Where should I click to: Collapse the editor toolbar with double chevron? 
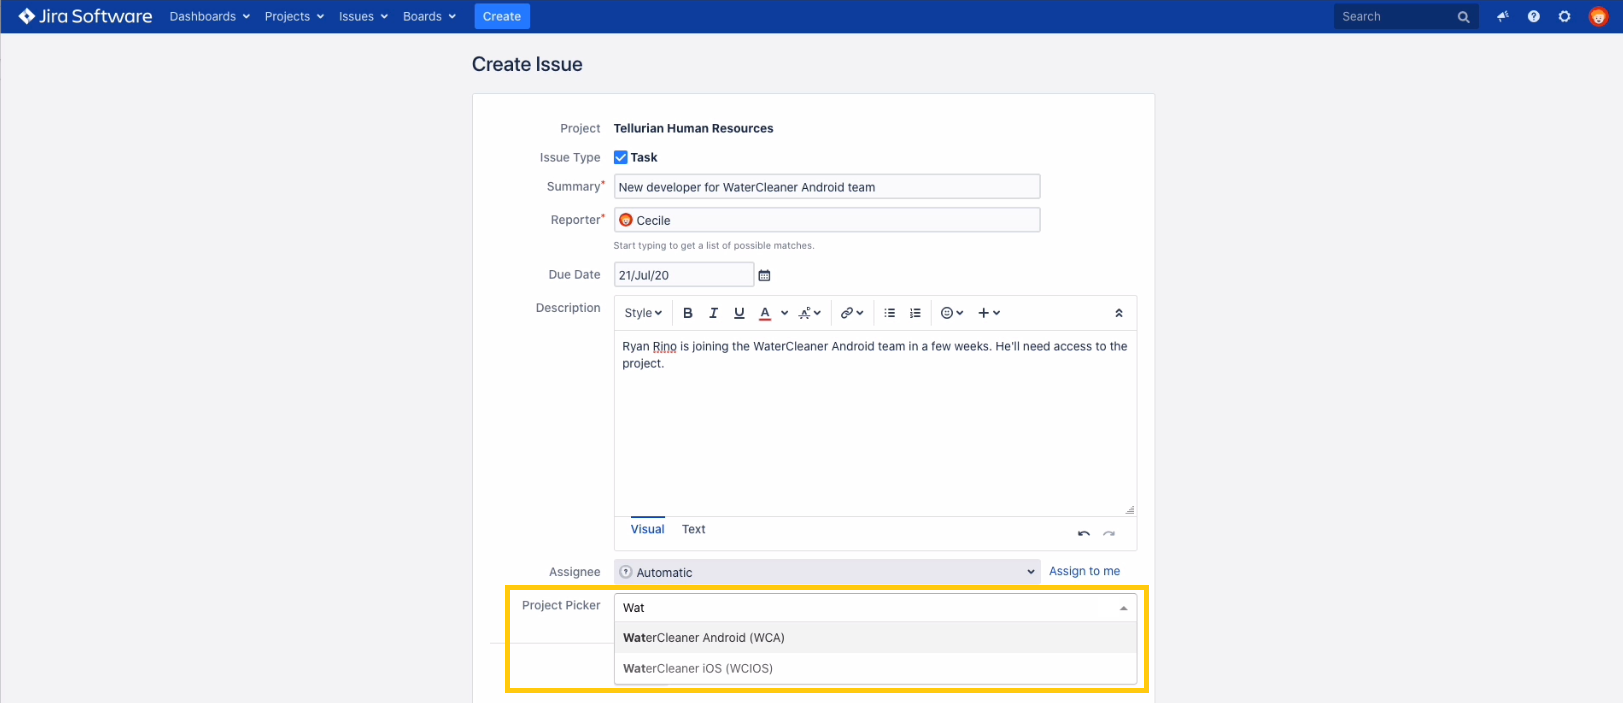[1118, 313]
